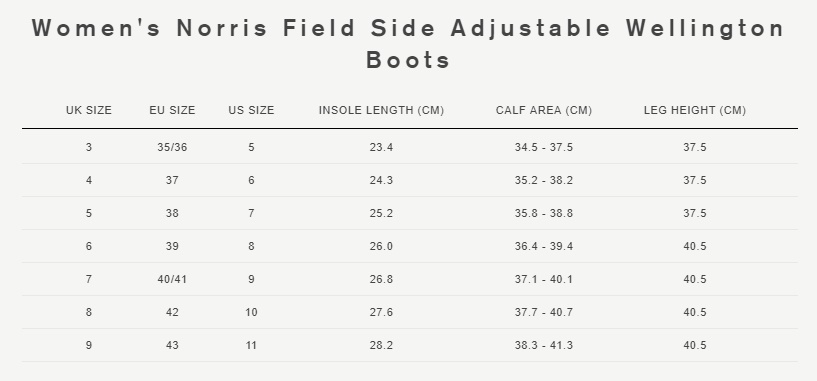Click calf area 35.8 - 38.8 cell

544,214
